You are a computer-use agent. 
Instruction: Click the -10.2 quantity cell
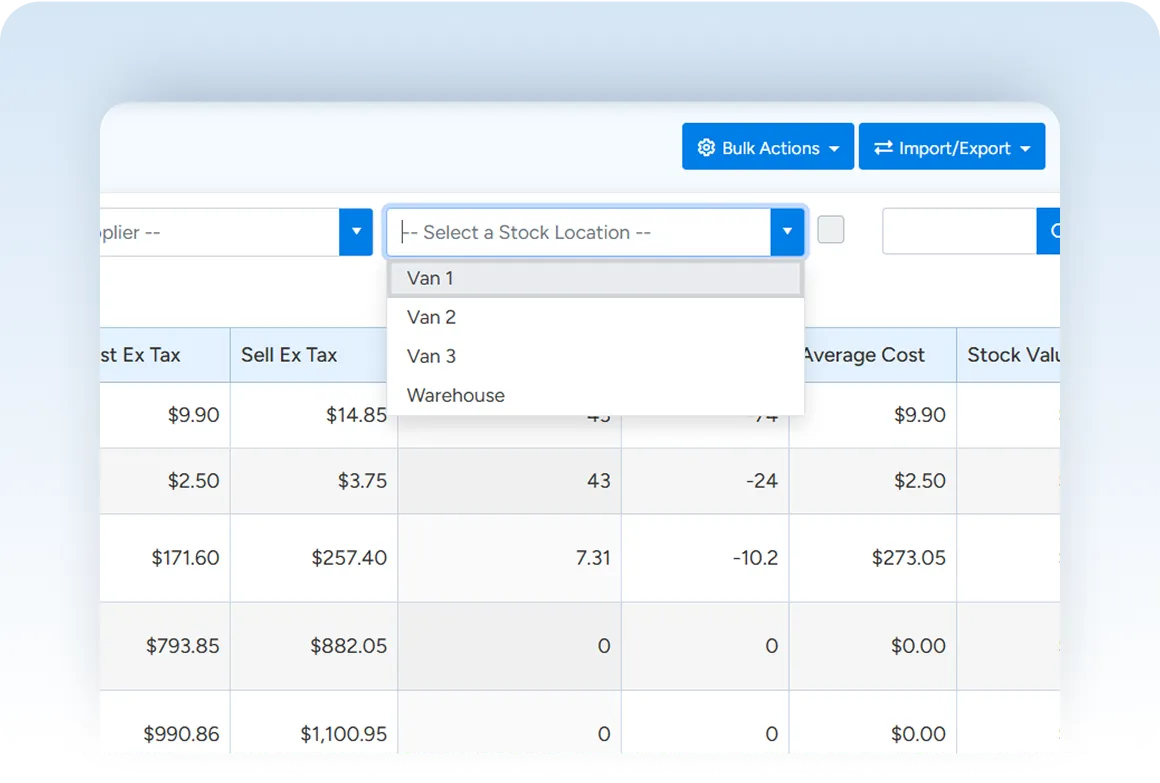click(705, 558)
